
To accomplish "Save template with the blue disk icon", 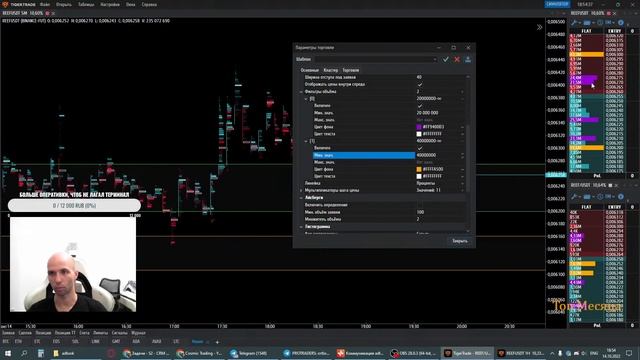I will point(468,59).
